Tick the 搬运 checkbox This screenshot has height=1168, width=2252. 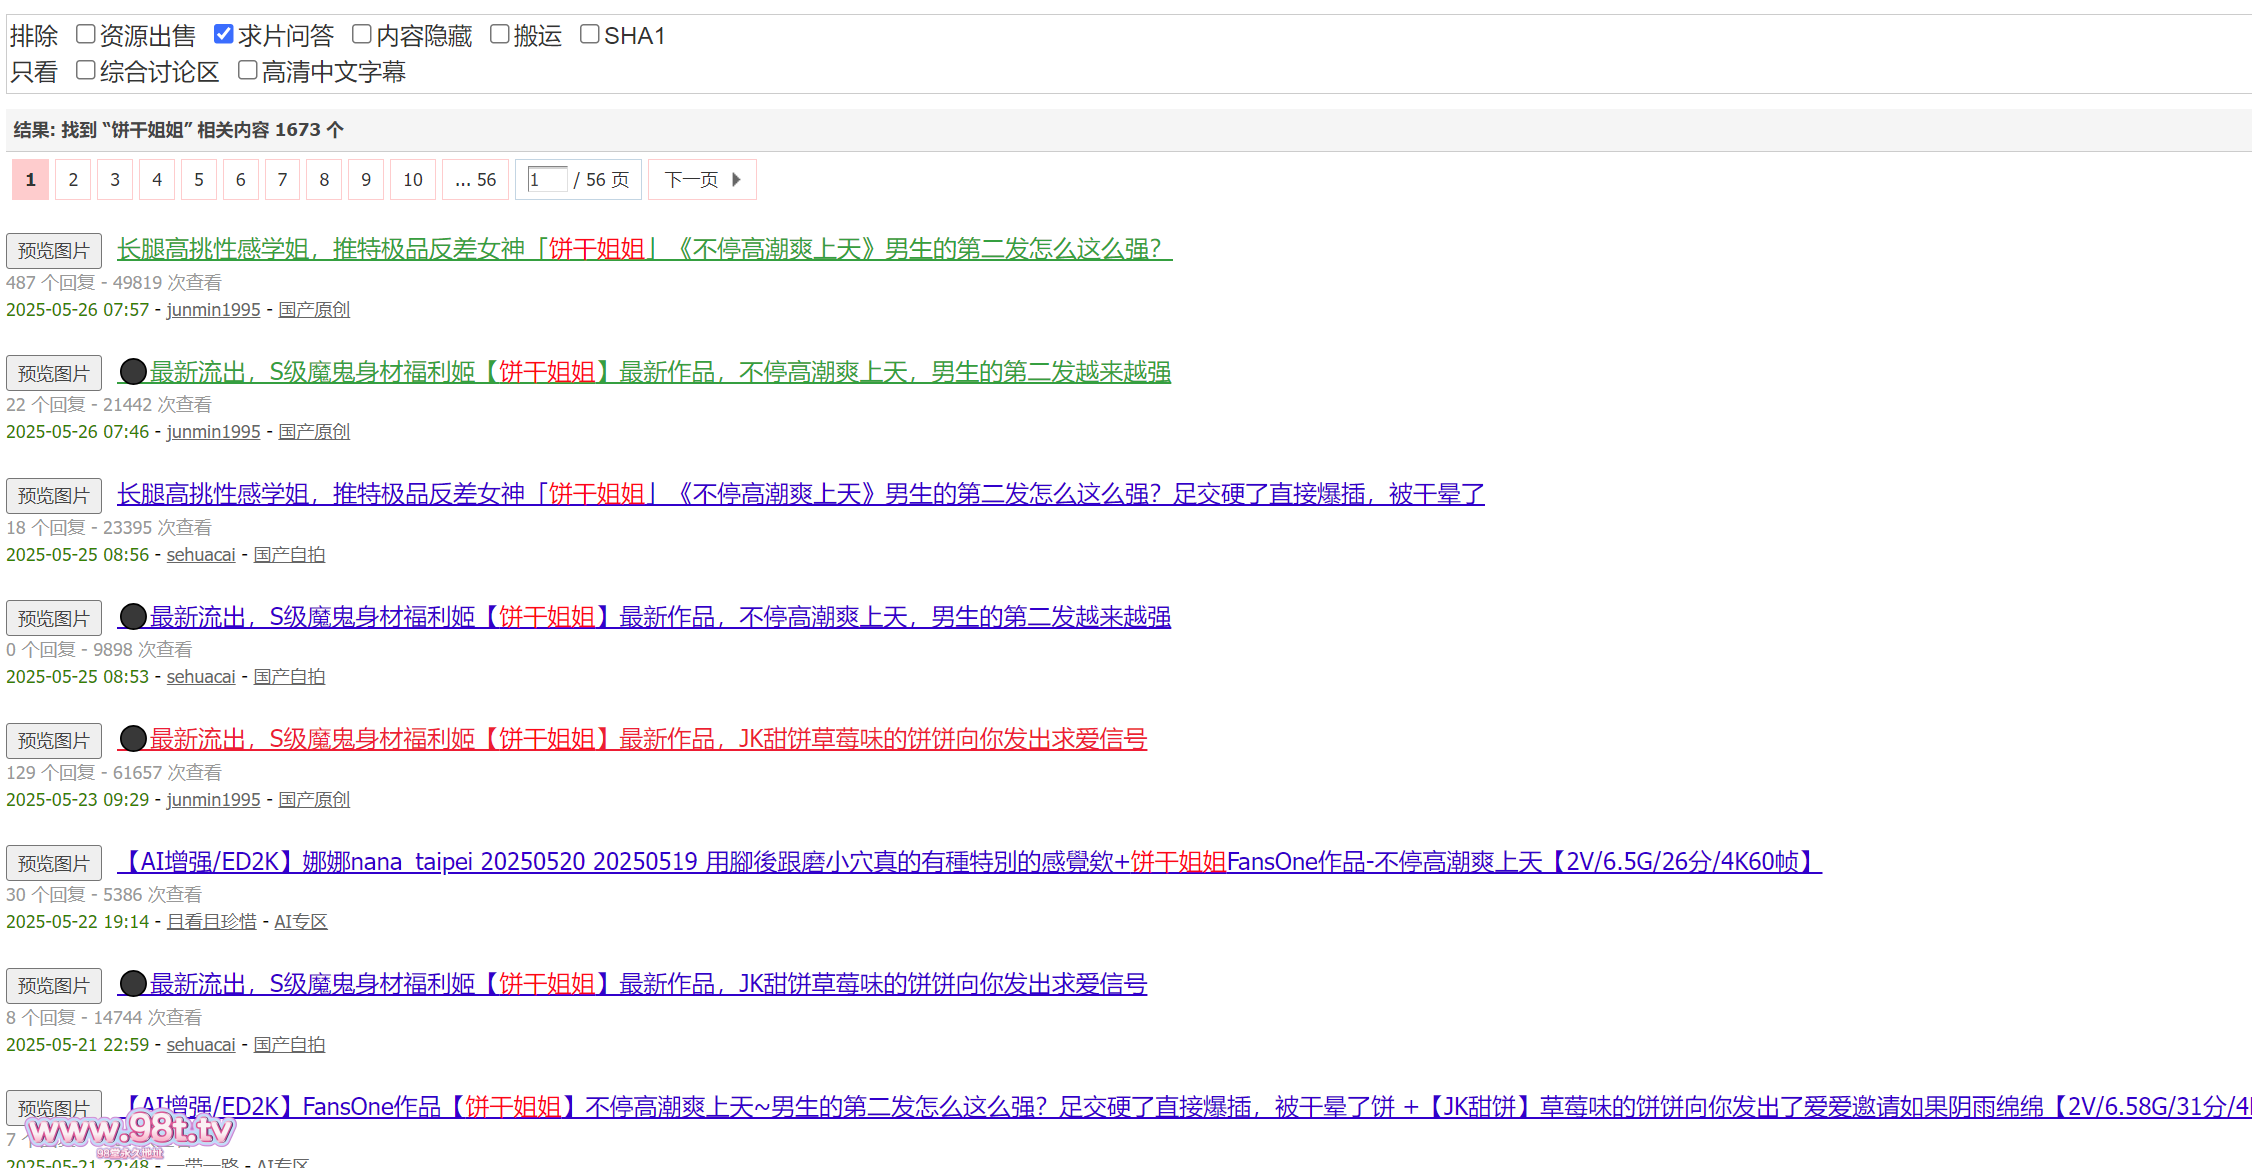pos(500,35)
